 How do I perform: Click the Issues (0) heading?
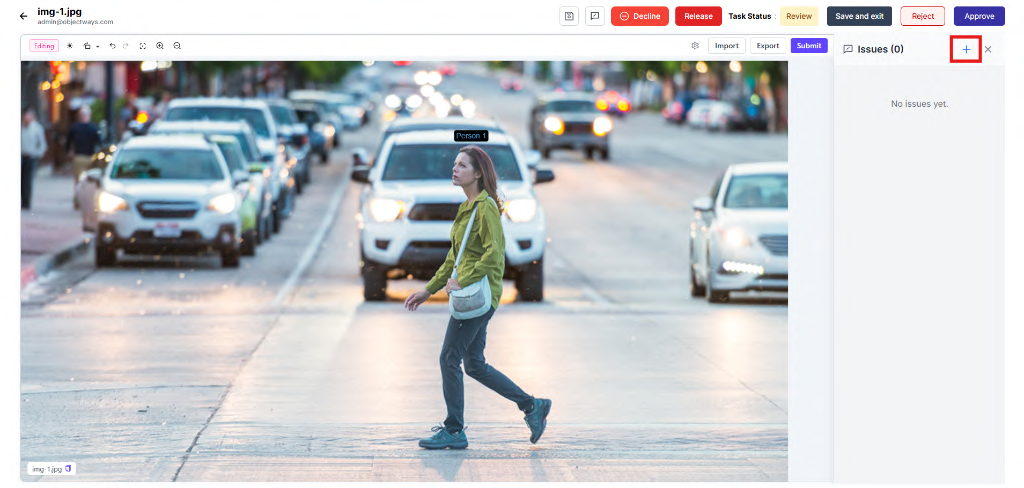point(880,49)
